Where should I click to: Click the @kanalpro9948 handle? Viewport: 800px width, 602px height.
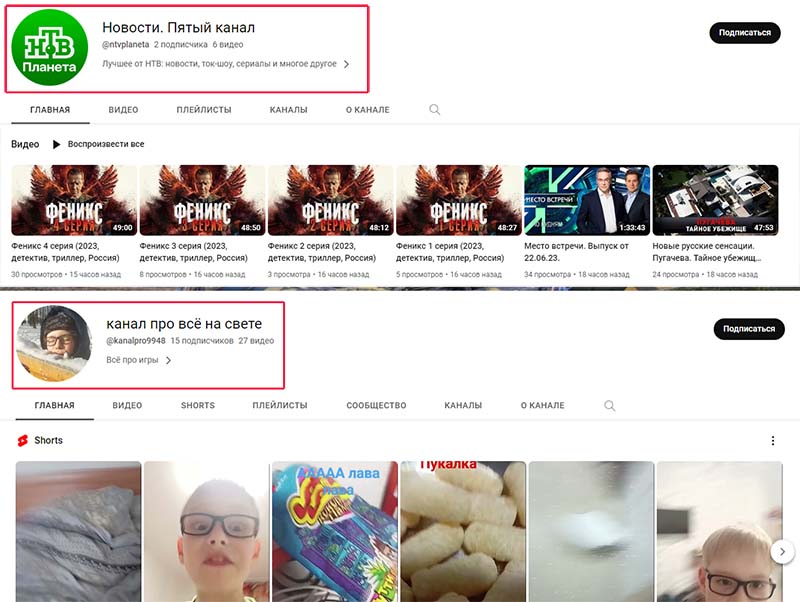[136, 341]
